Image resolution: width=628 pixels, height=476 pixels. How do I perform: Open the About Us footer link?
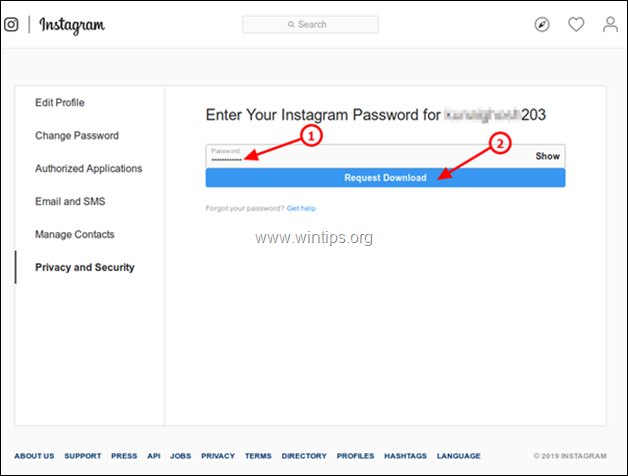[34, 456]
